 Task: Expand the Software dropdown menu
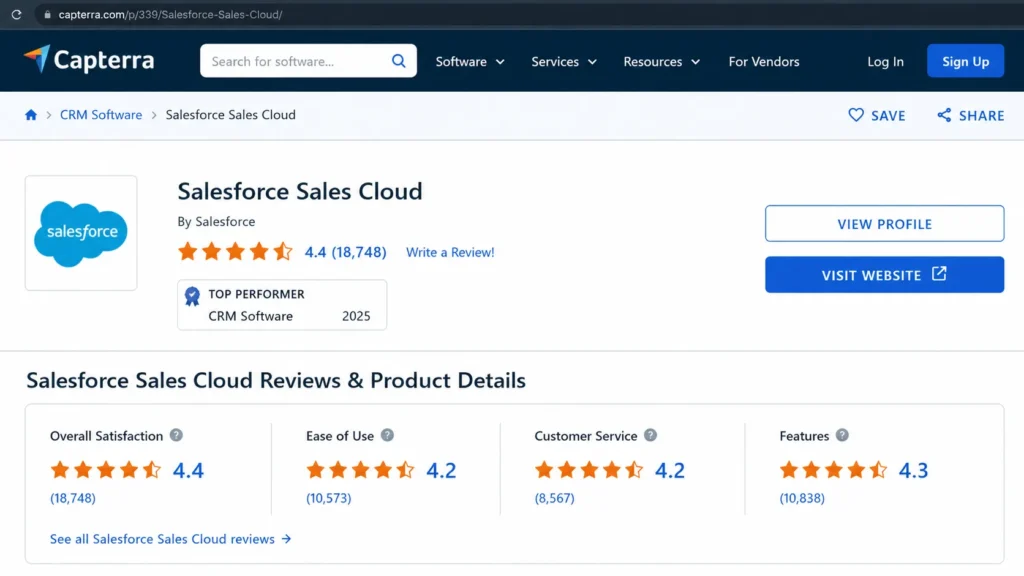pos(470,61)
